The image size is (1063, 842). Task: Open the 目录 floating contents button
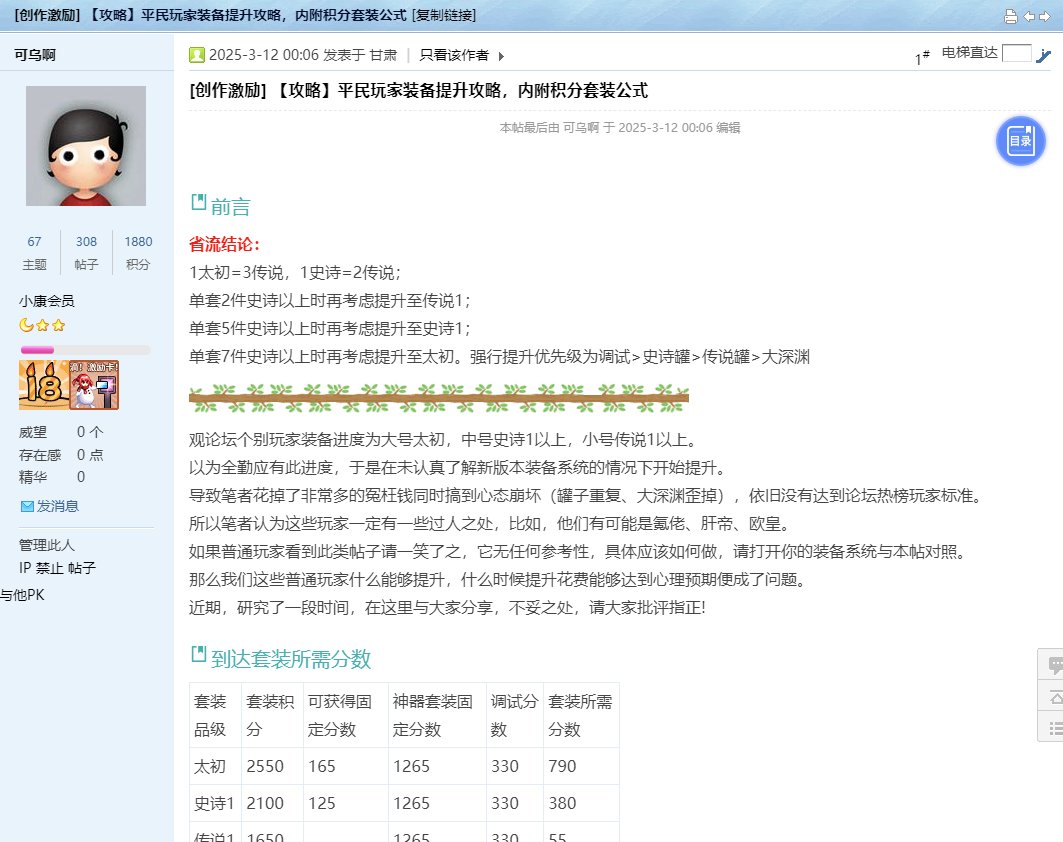coord(1020,141)
